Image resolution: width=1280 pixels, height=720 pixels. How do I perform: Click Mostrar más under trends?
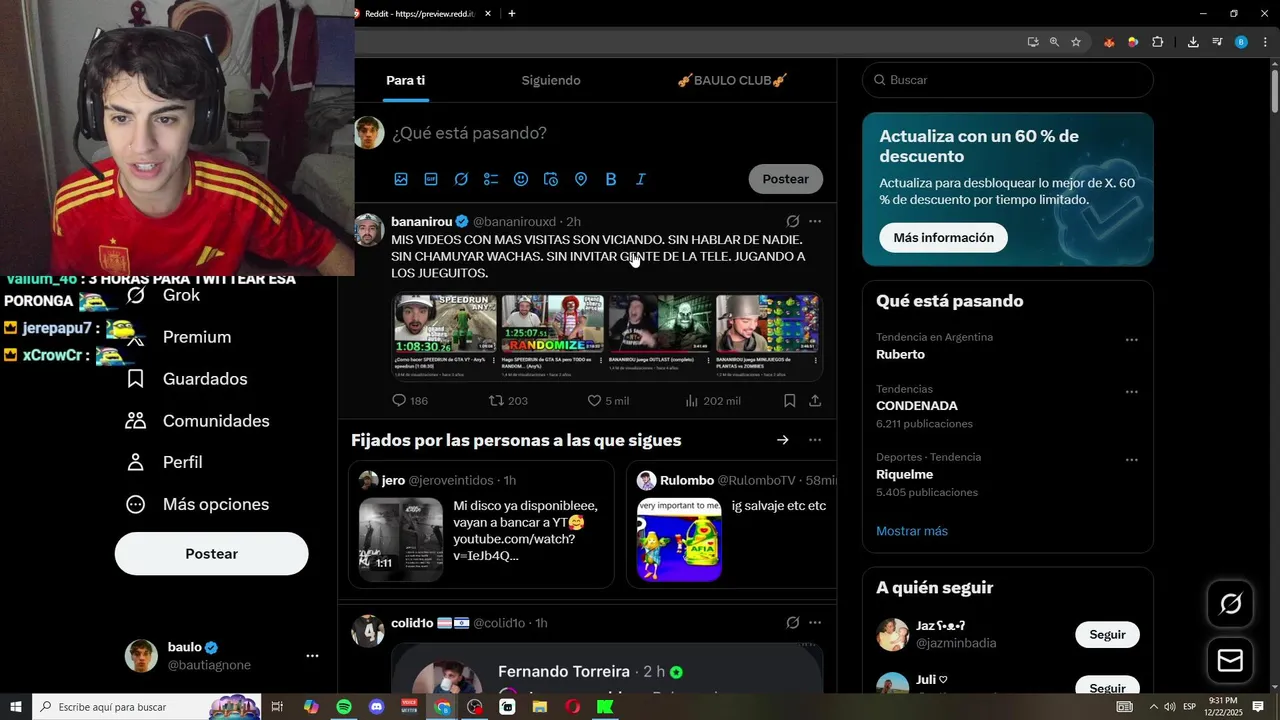(912, 531)
